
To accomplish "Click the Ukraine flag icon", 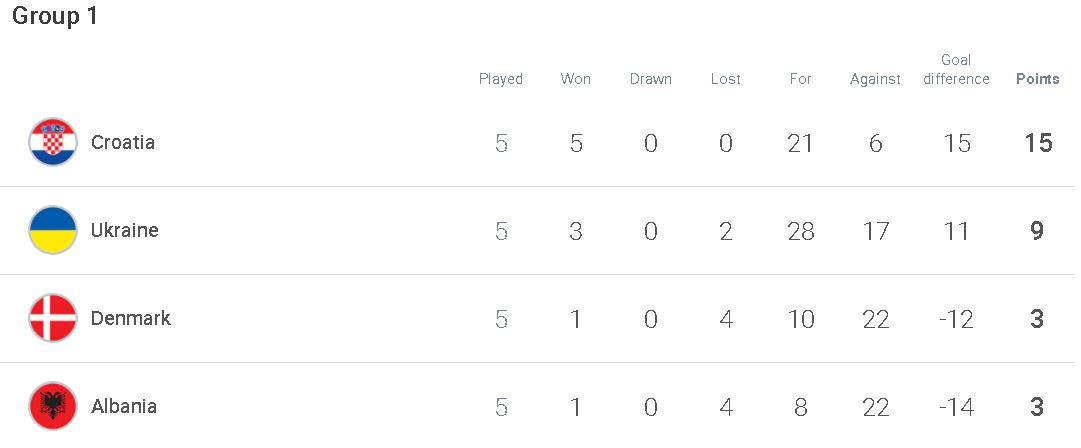I will pyautogui.click(x=53, y=230).
